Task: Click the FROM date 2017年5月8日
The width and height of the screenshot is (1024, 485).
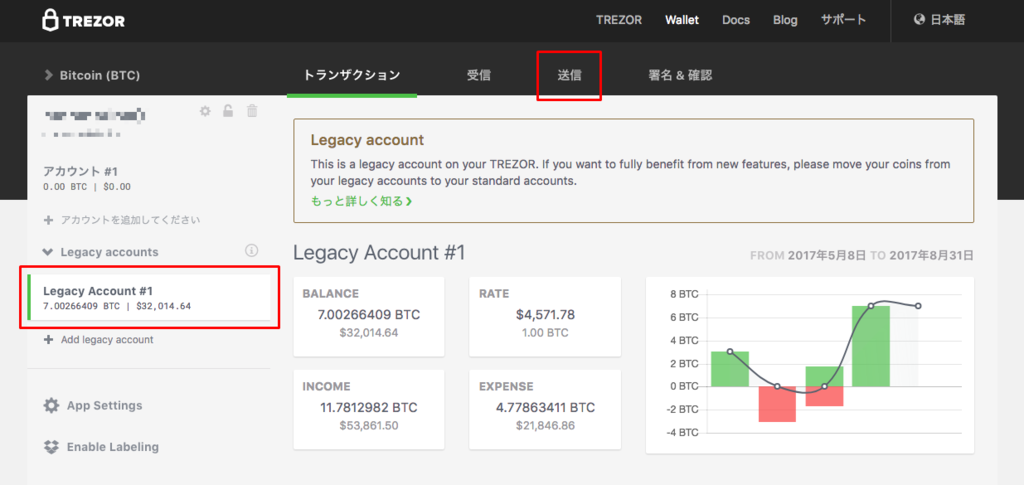Action: tap(827, 255)
